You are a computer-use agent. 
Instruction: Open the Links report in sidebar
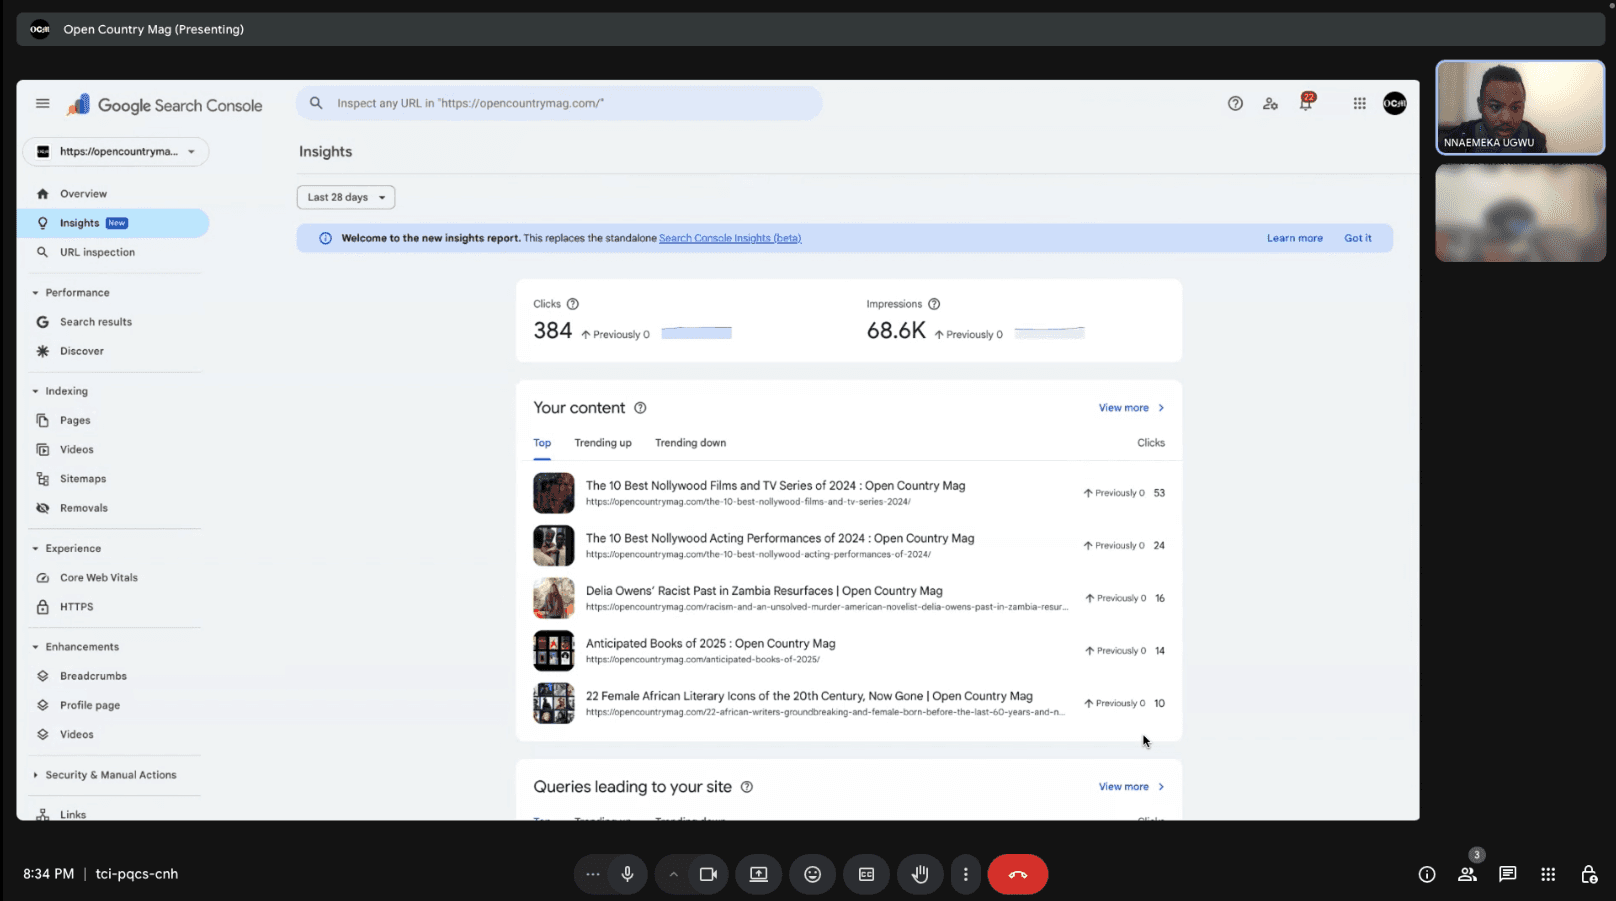point(112,814)
